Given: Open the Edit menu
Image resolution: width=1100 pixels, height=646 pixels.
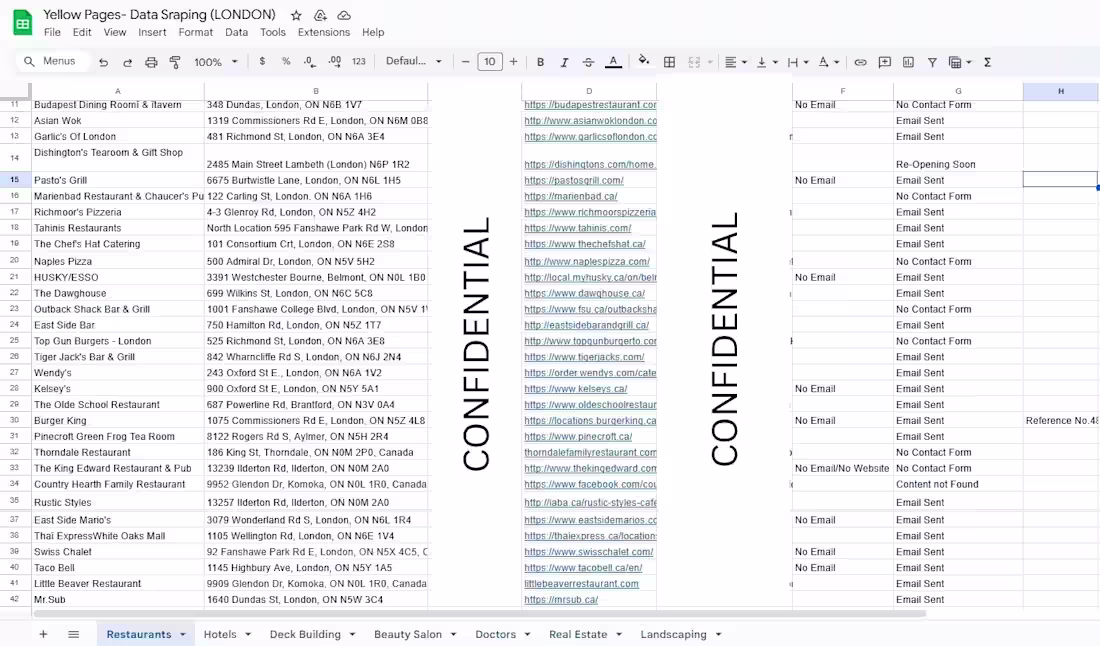Looking at the screenshot, I should [x=82, y=32].
